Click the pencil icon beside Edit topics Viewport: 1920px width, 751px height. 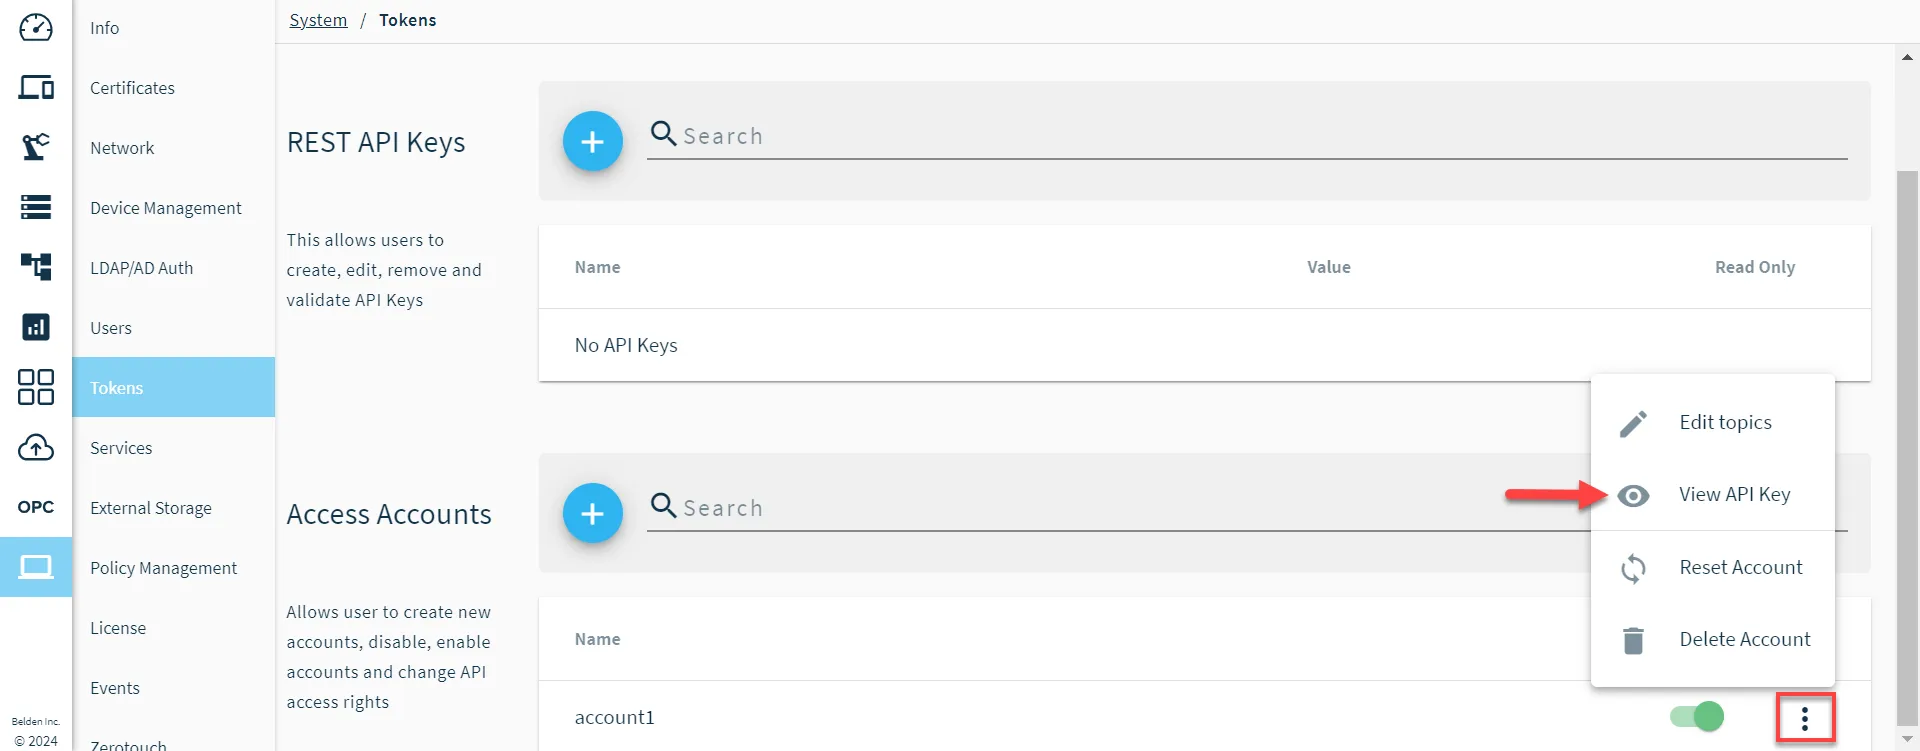pos(1633,423)
